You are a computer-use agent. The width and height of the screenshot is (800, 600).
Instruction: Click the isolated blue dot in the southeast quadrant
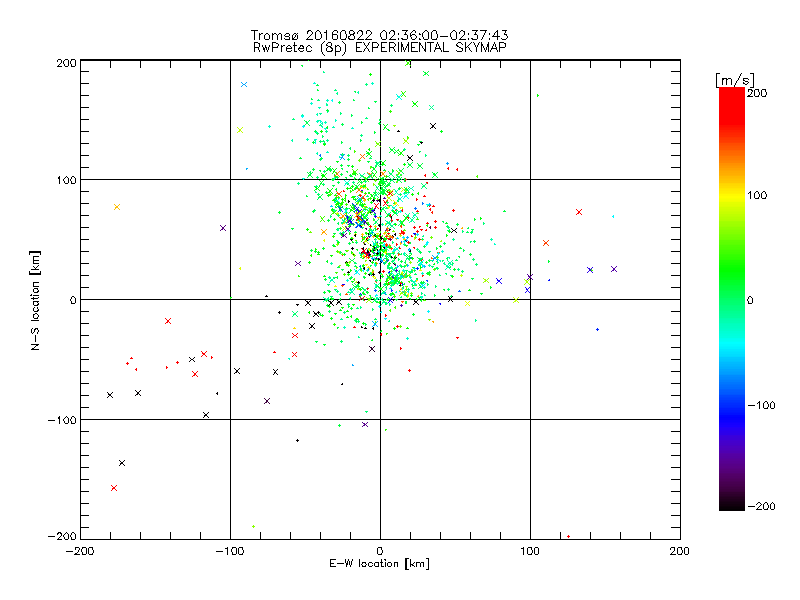[x=597, y=330]
